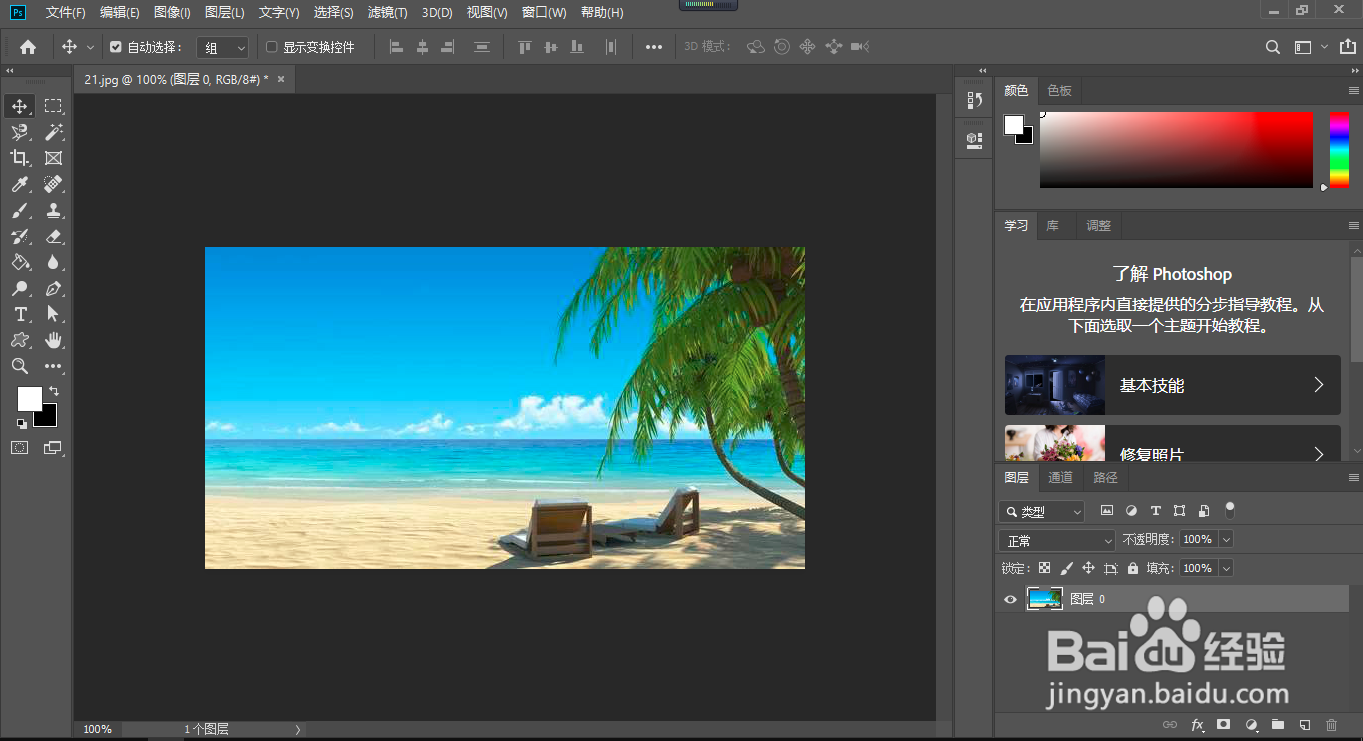The height and width of the screenshot is (741, 1363).
Task: Switch to the 调整 tab
Action: click(1098, 226)
